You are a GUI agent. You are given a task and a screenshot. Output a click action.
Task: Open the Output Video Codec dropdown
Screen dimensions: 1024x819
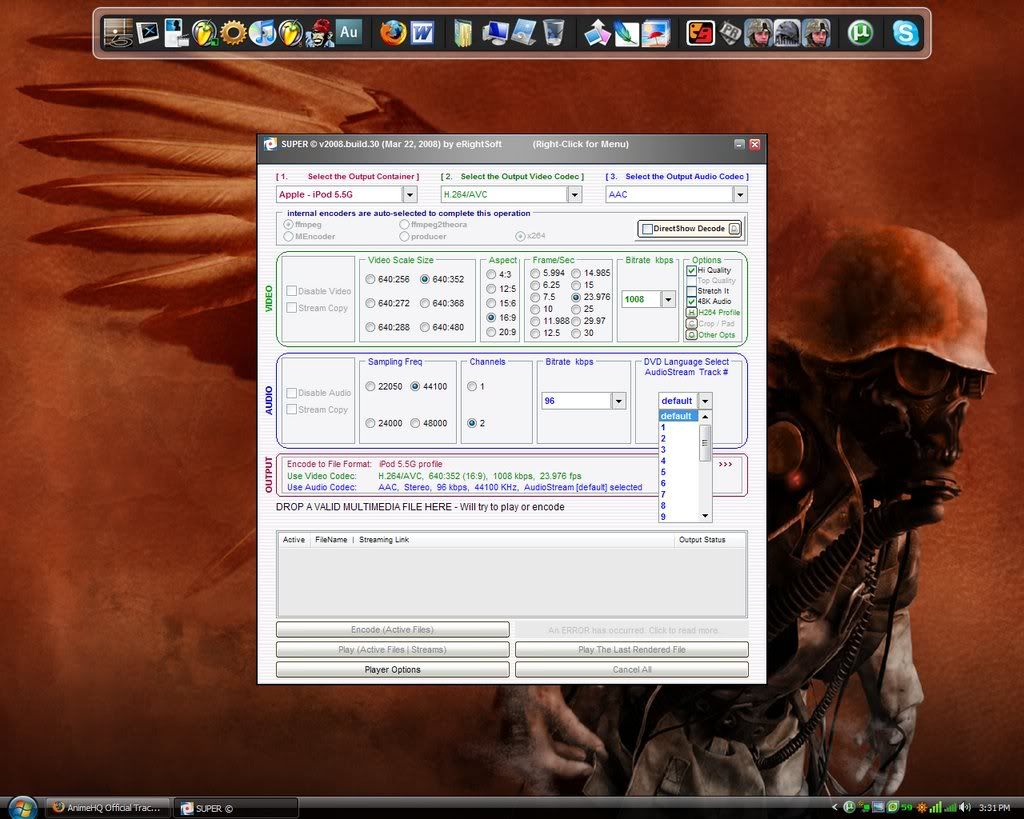pos(574,195)
